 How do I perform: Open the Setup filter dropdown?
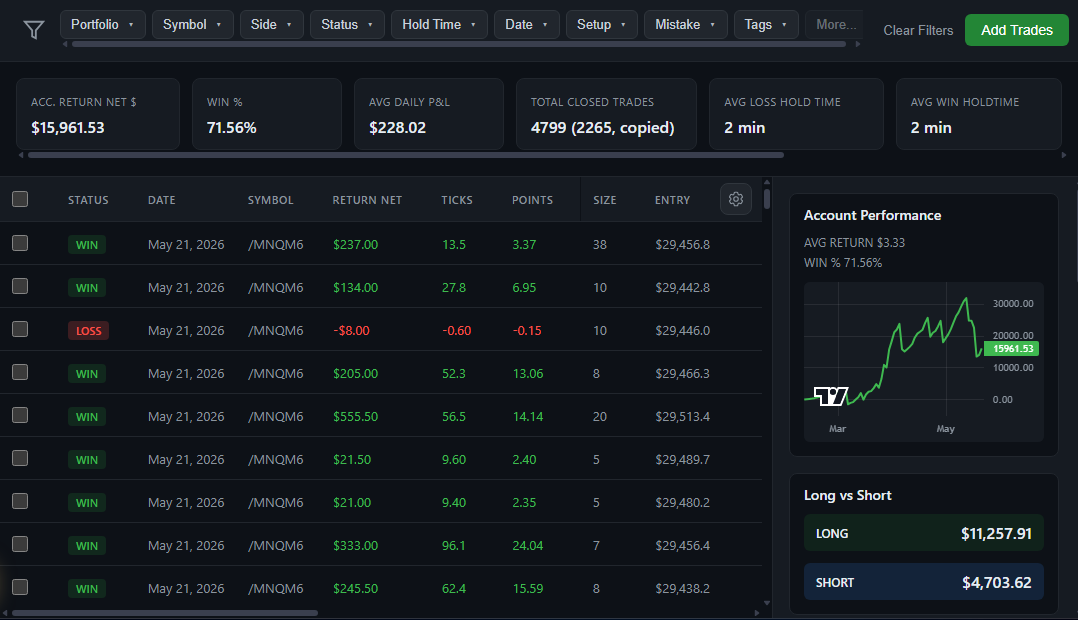coord(602,25)
